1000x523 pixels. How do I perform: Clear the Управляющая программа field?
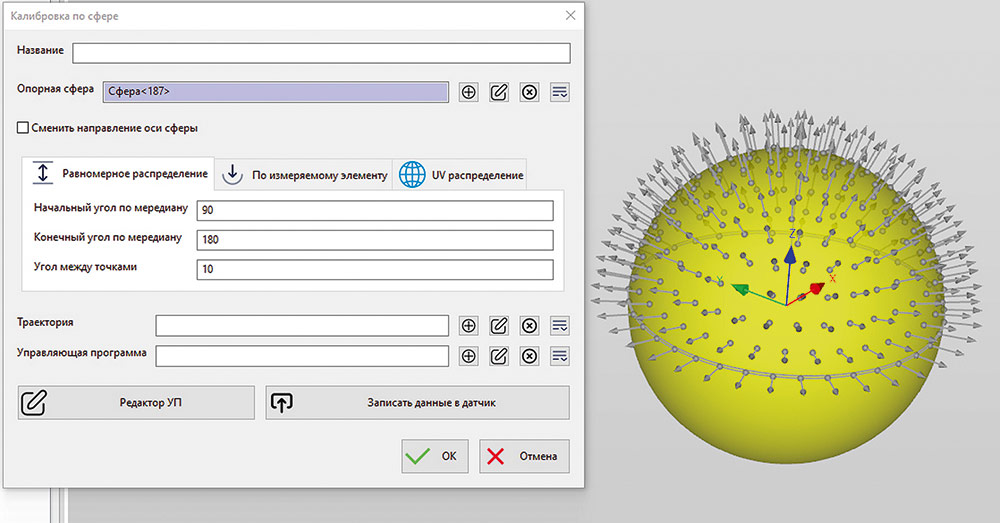pos(529,356)
